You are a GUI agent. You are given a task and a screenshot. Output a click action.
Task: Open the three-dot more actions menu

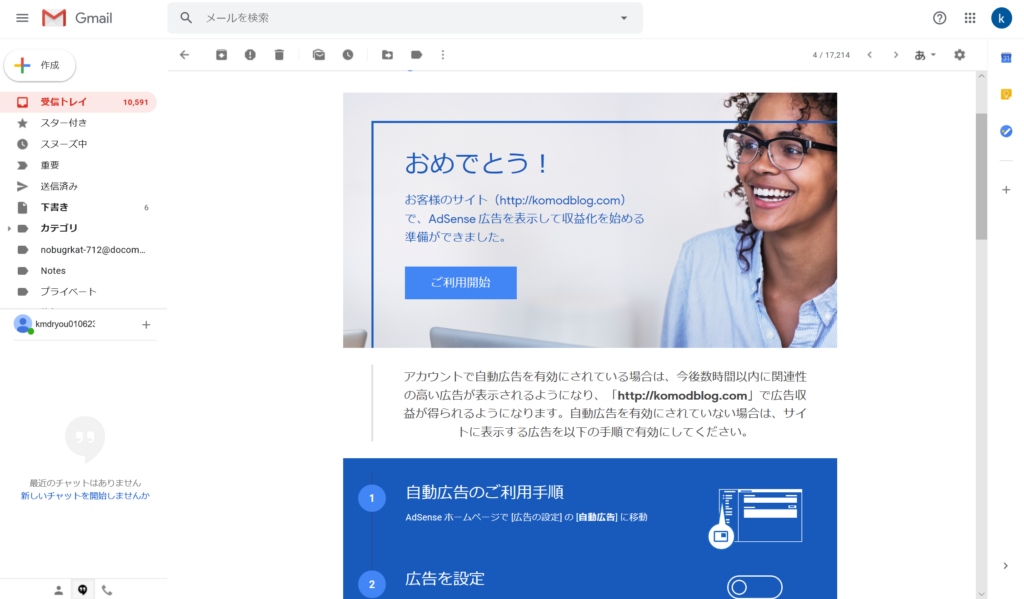pyautogui.click(x=443, y=55)
